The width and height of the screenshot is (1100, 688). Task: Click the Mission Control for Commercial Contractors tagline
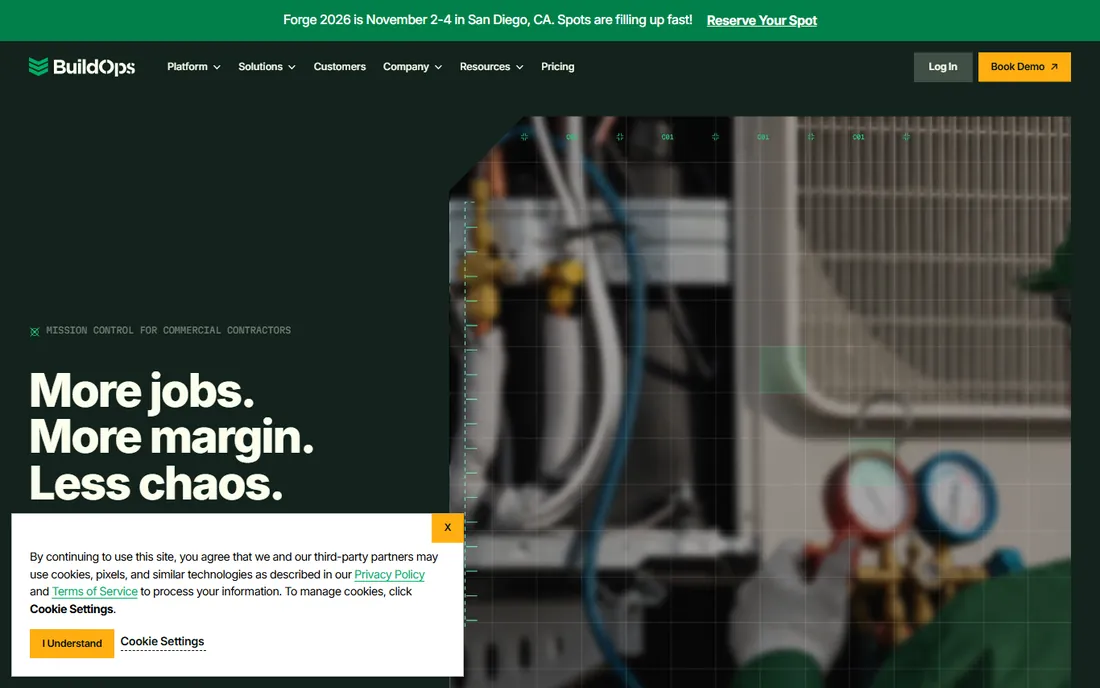tap(168, 330)
